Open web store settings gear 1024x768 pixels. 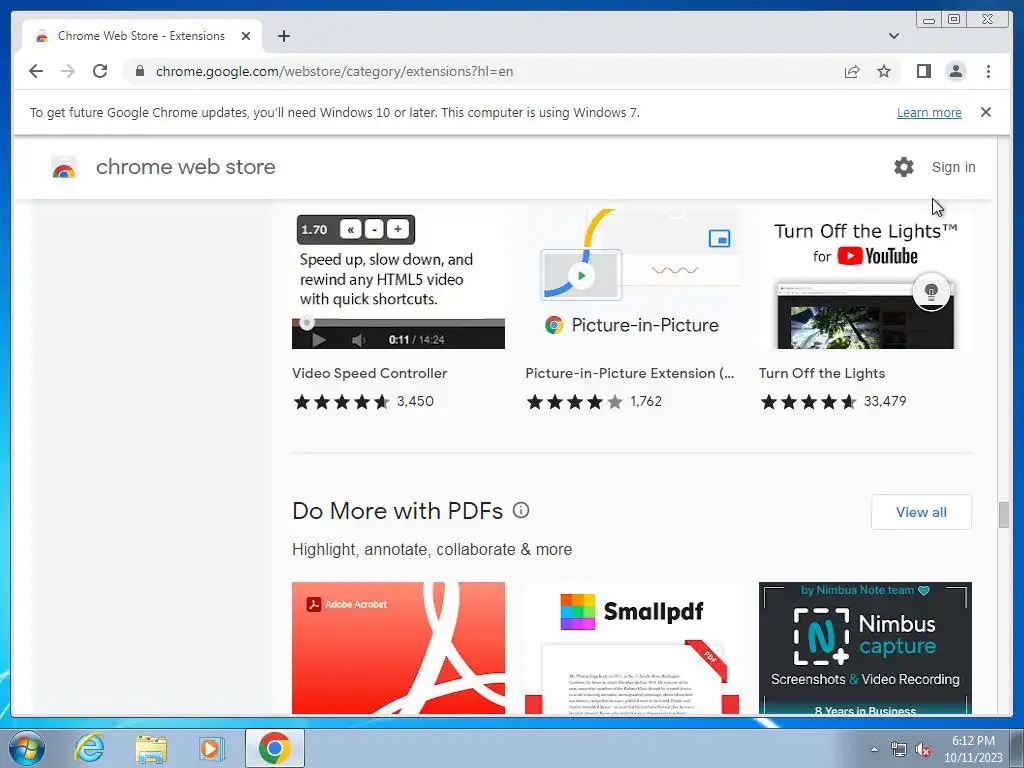[904, 167]
